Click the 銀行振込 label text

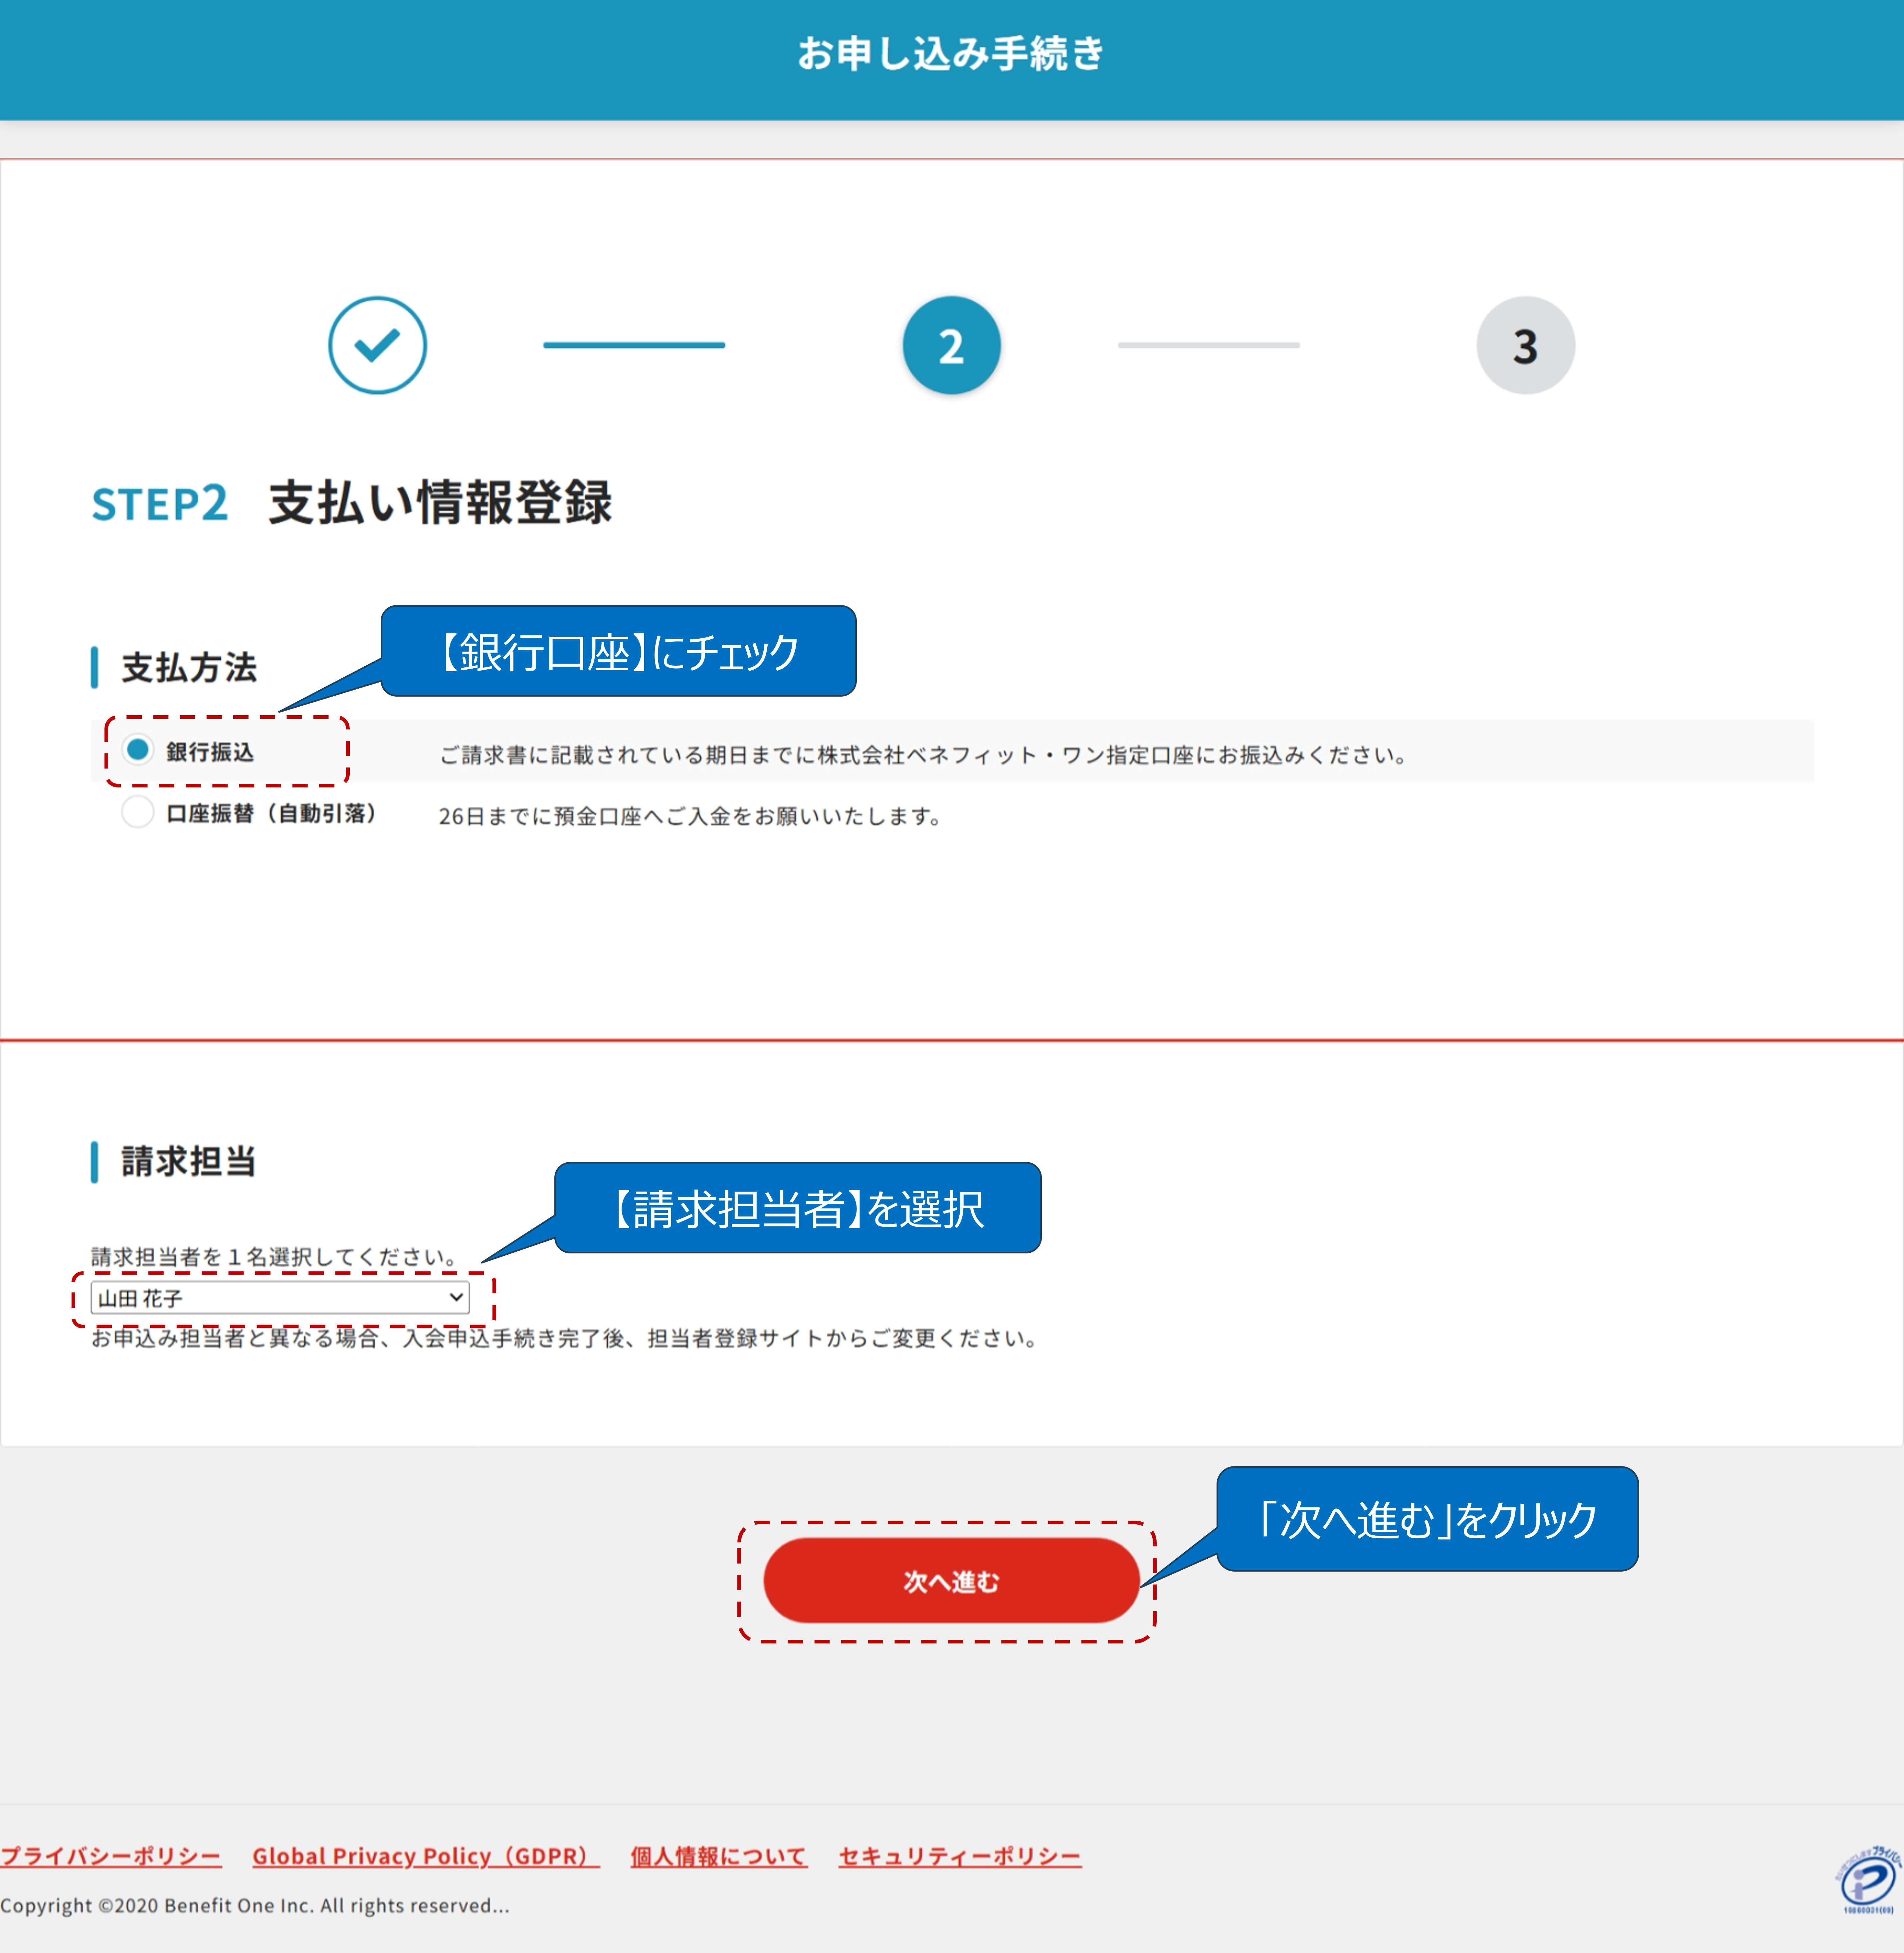210,752
